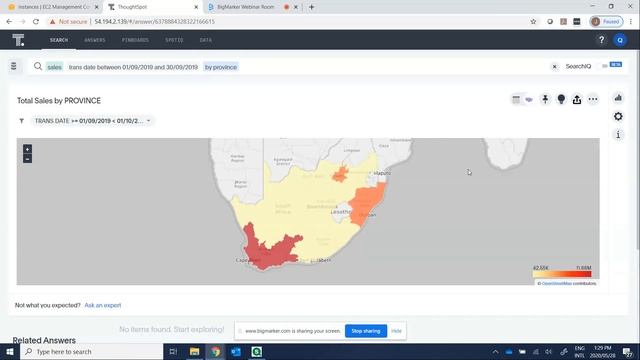
Task: Expand the TRANS DATE filter dropdown
Action: (149, 121)
